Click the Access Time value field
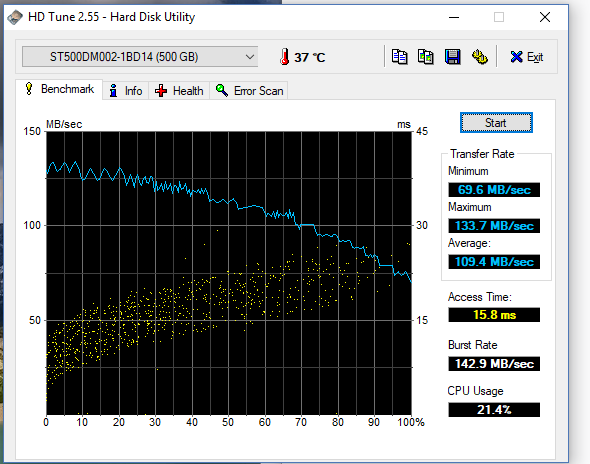The image size is (590, 464). point(494,315)
